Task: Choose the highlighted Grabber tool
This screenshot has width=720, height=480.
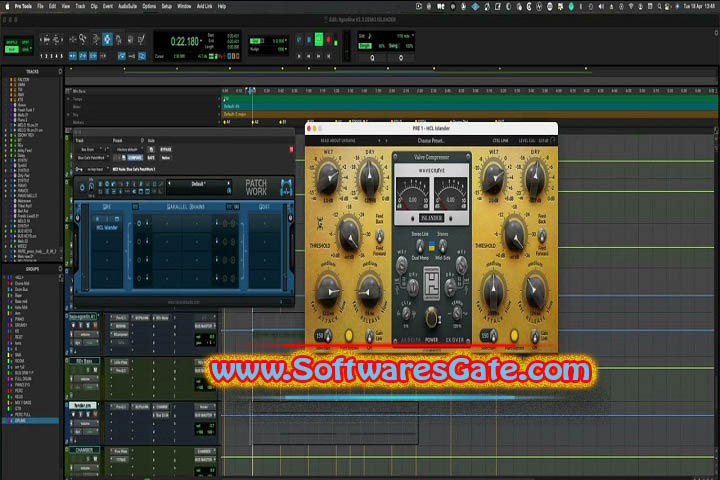Action: (107, 40)
